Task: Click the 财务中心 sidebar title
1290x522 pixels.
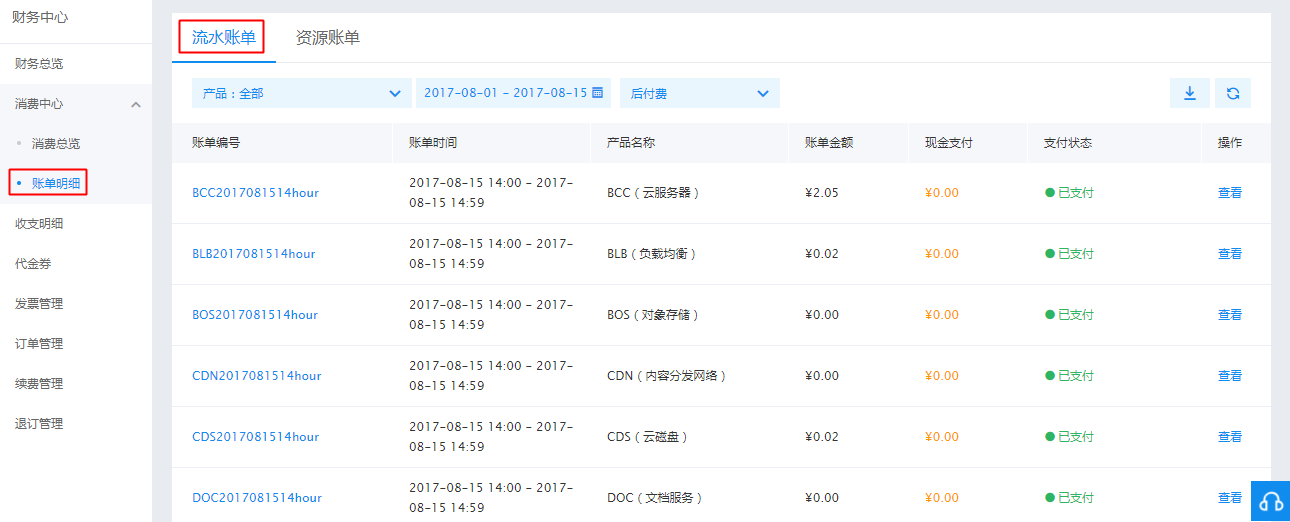Action: (40, 17)
